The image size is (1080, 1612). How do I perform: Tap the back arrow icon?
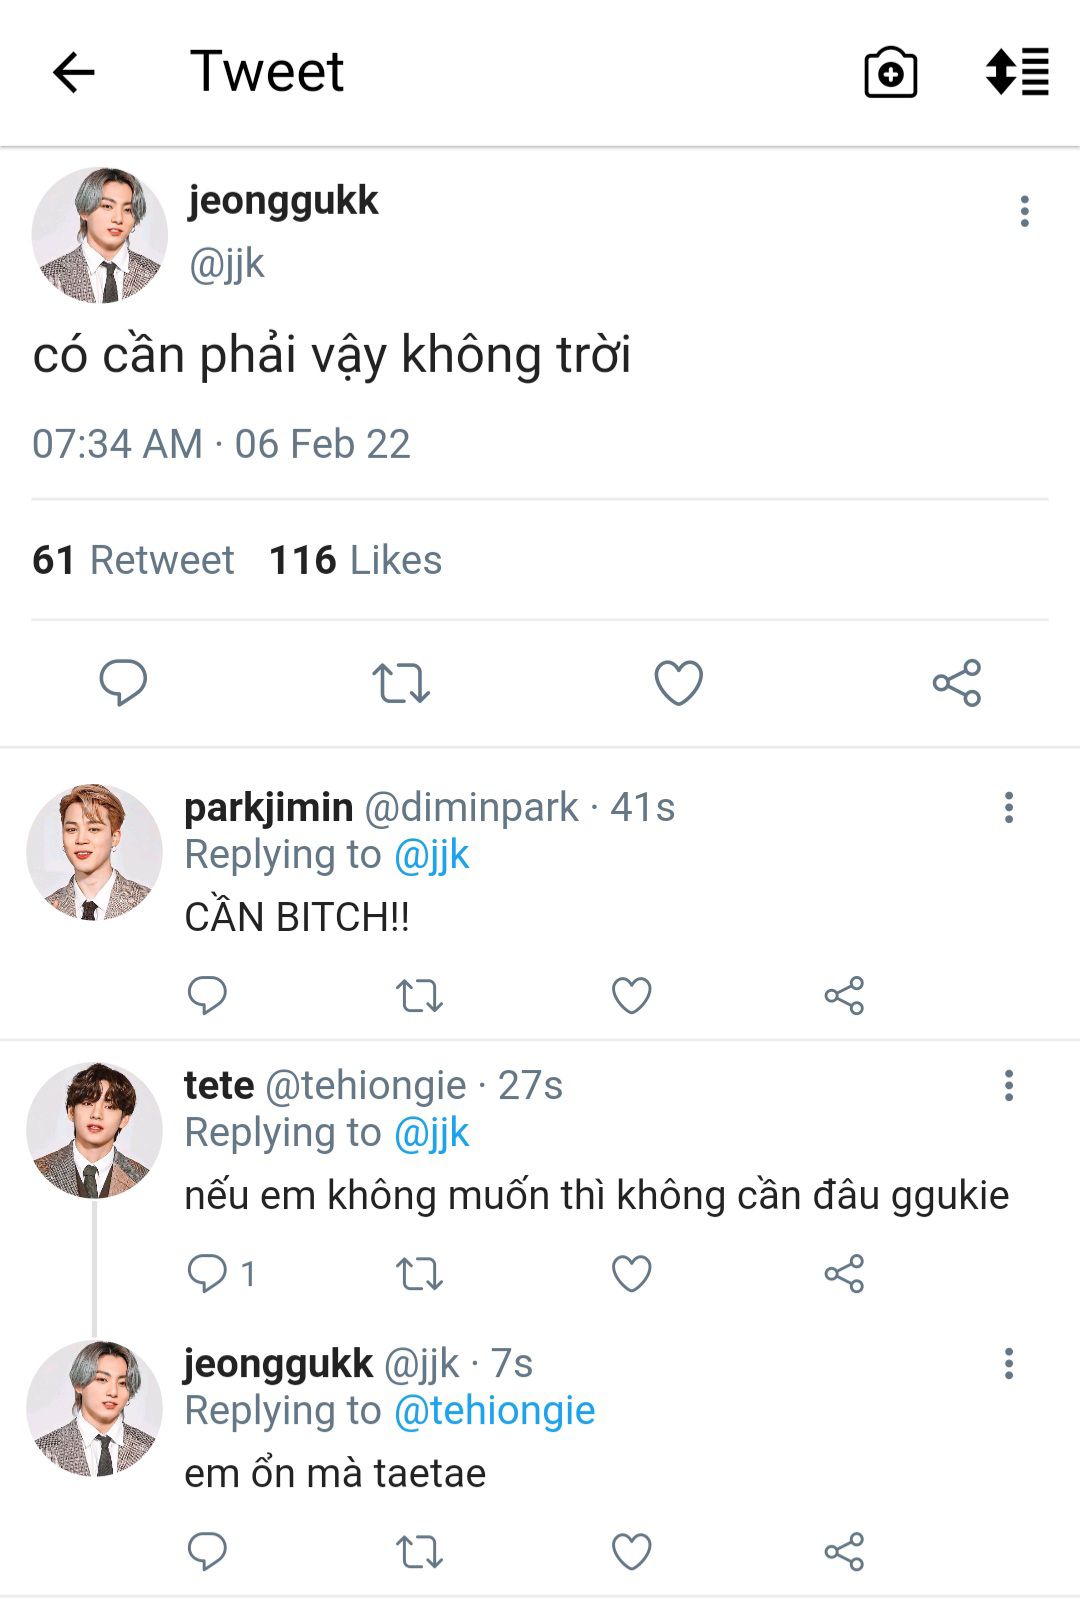tap(73, 72)
